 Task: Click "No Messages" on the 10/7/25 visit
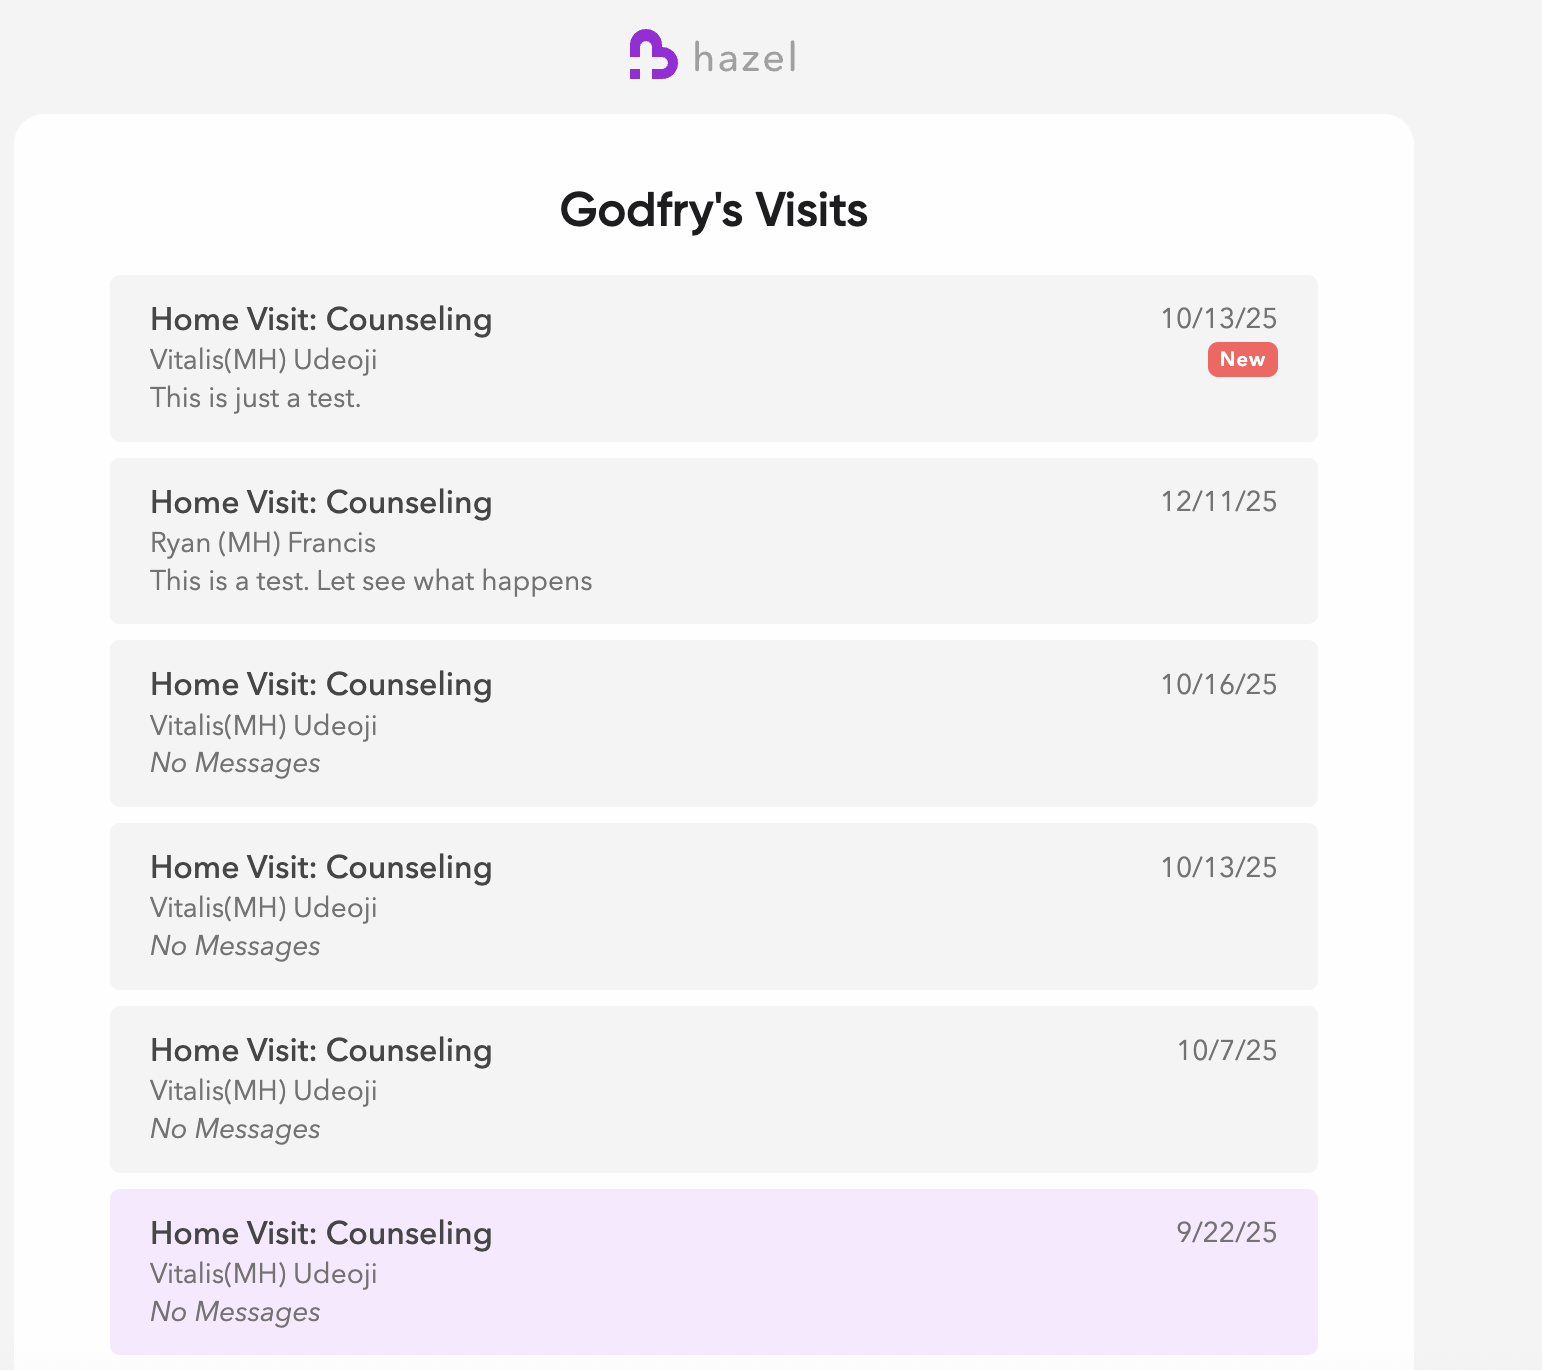[x=235, y=1129]
